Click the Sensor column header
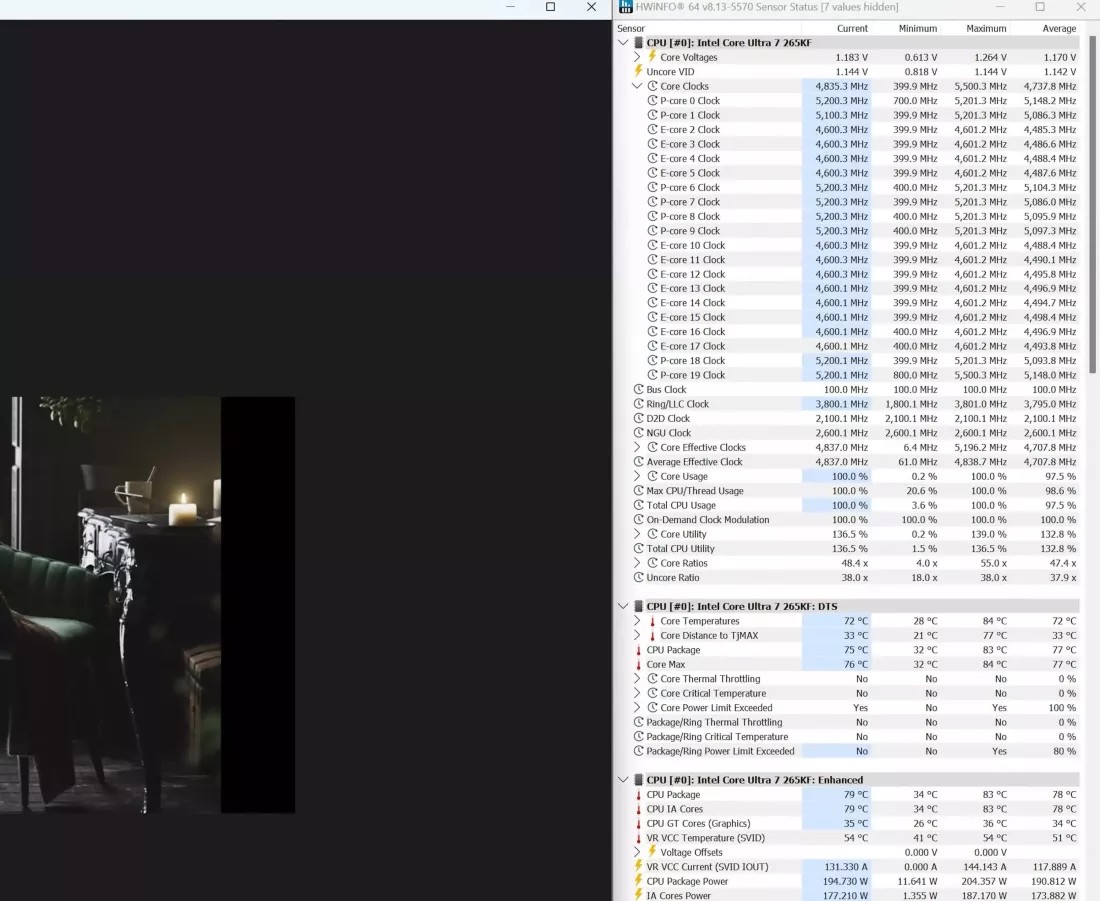 631,29
